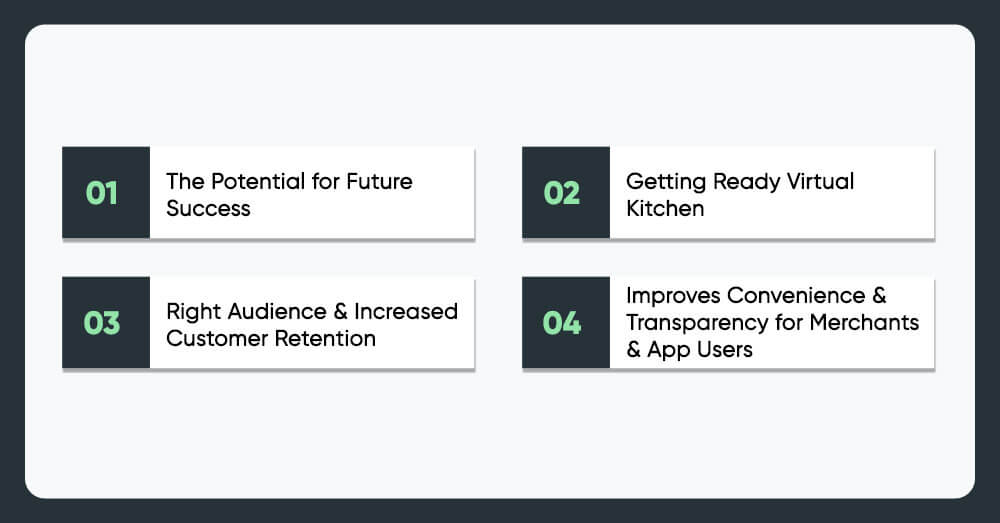Click 'Right Audience & Increased' text line
The width and height of the screenshot is (1000, 523).
[x=312, y=311]
